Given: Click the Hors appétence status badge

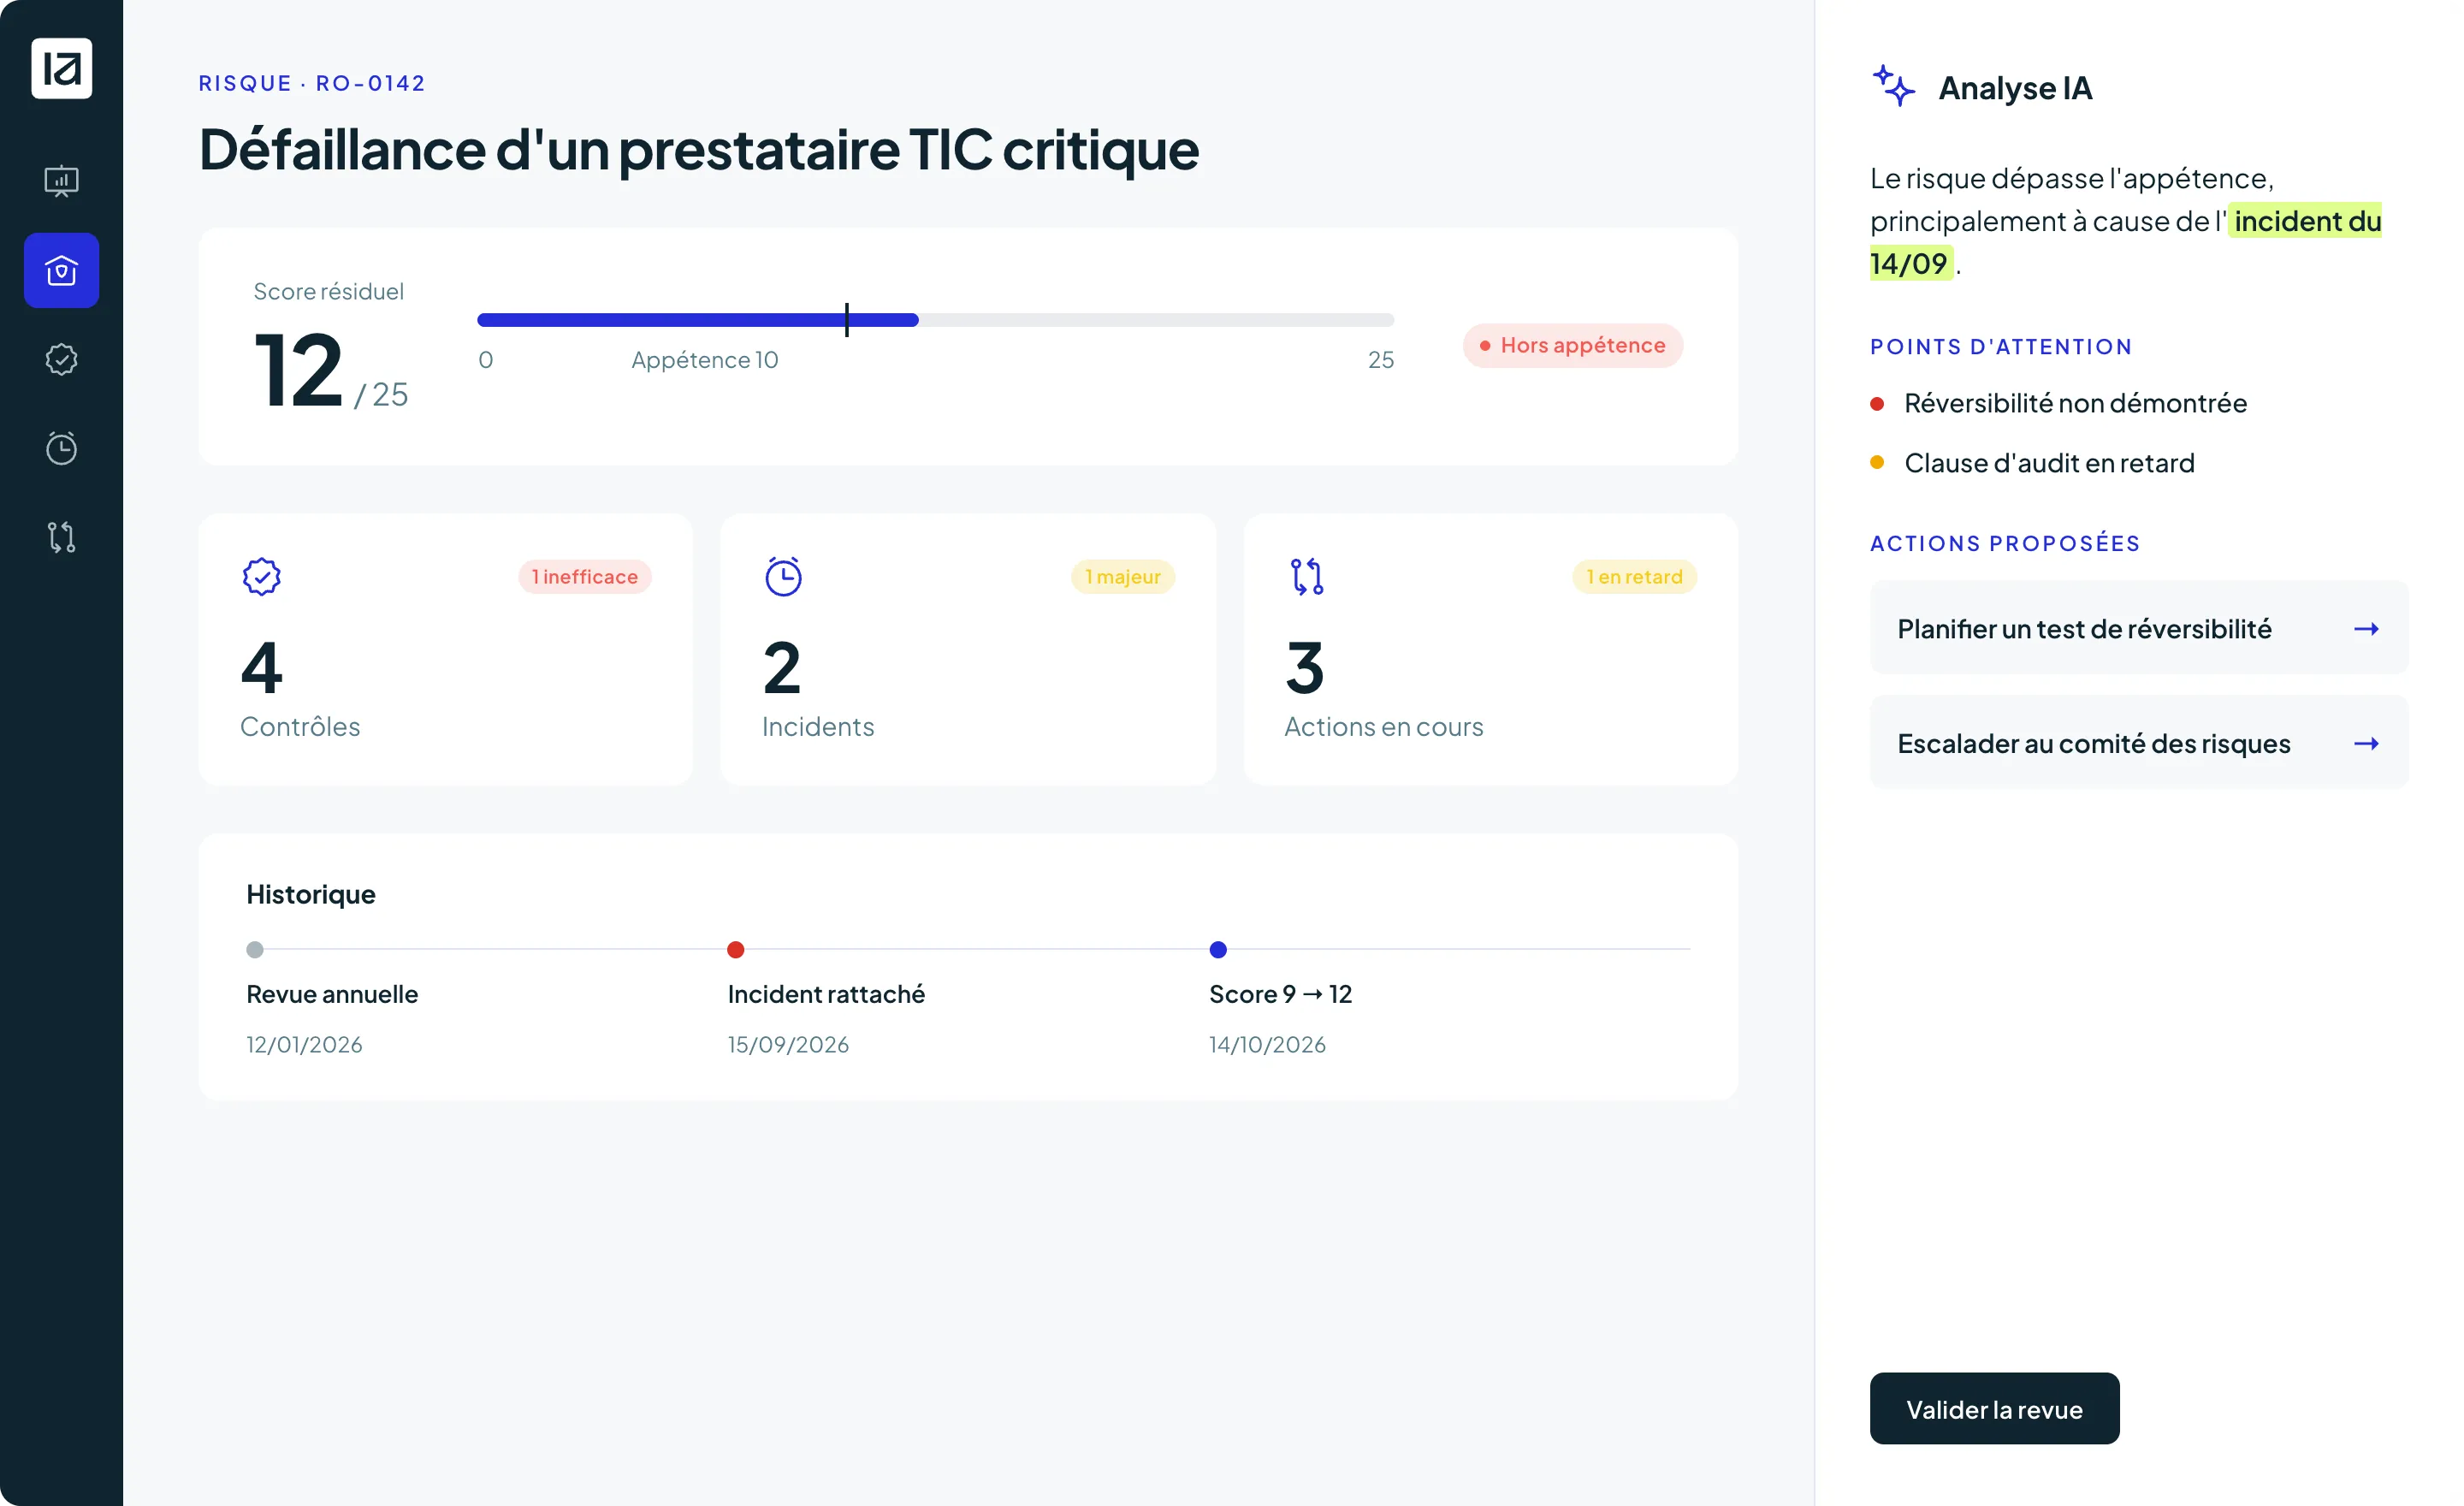Looking at the screenshot, I should (x=1573, y=346).
